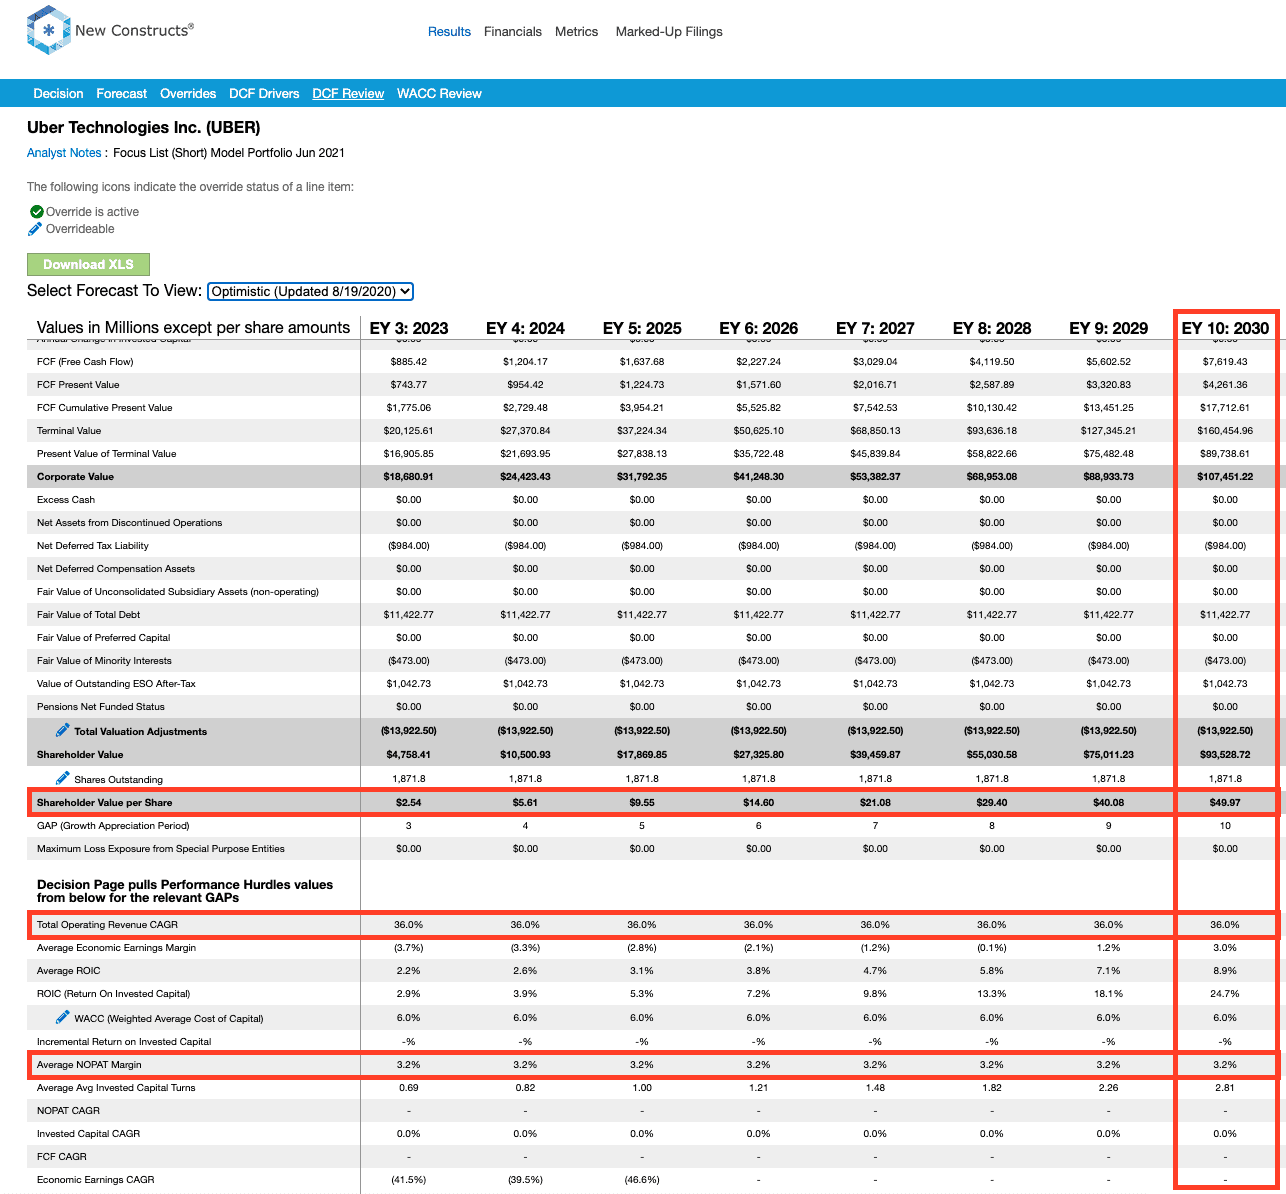Image resolution: width=1286 pixels, height=1194 pixels.
Task: Click pencil icon beside WACC row
Action: (x=62, y=1017)
